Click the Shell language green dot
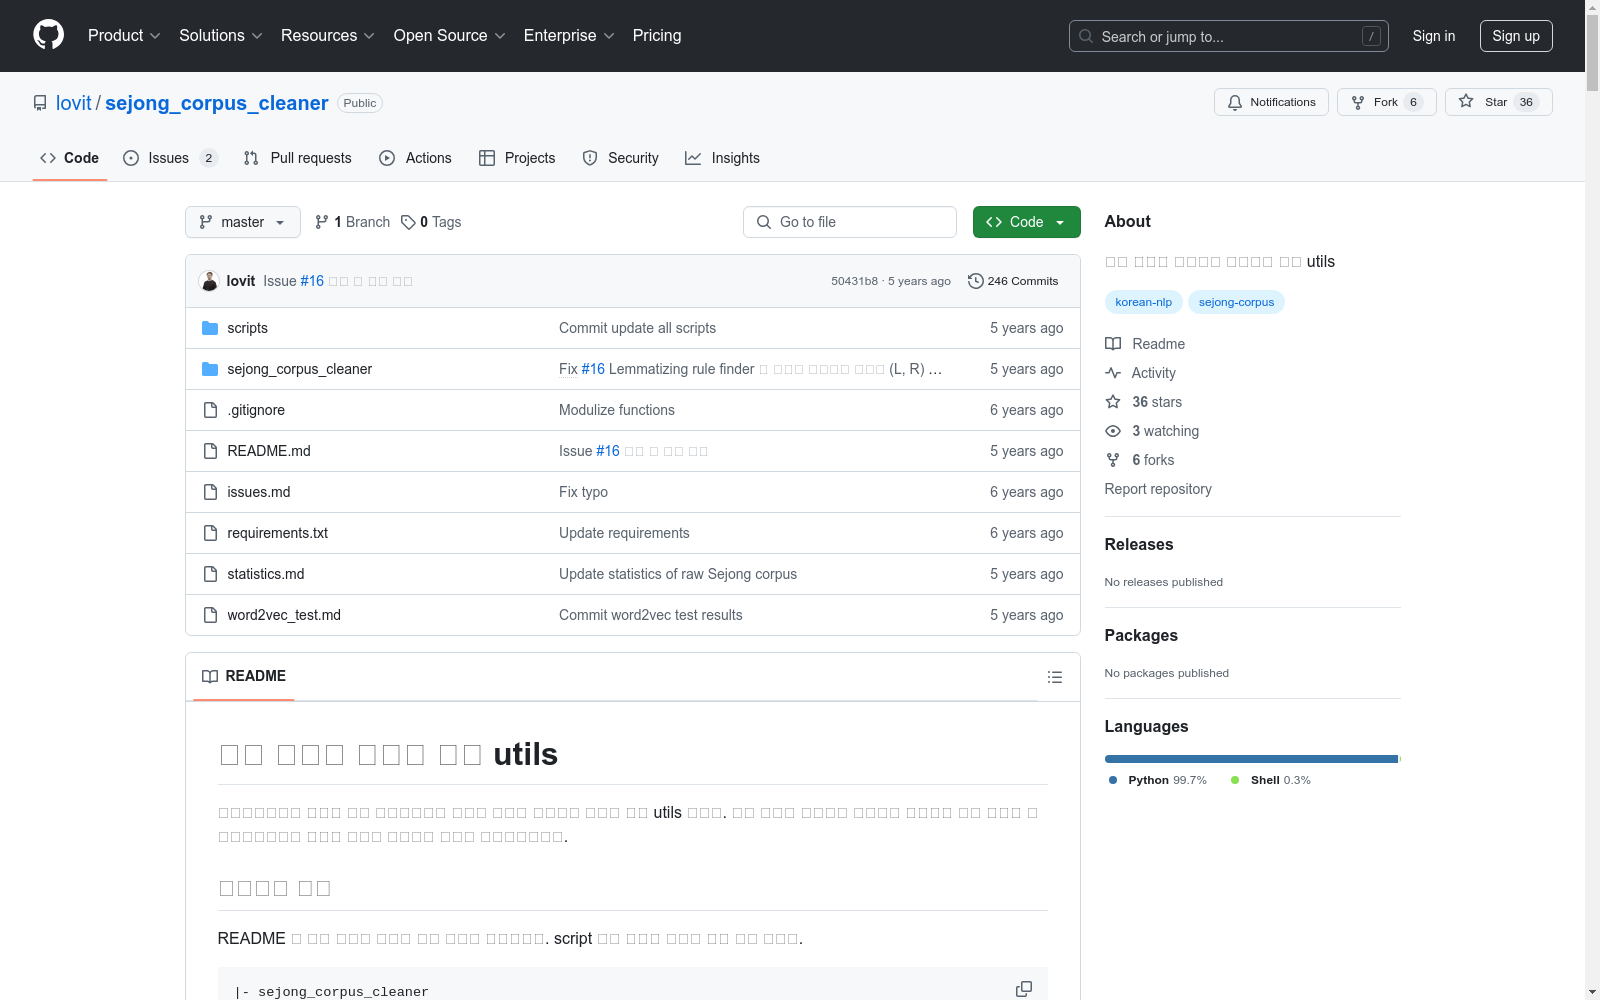The height and width of the screenshot is (1000, 1600). 1235,780
